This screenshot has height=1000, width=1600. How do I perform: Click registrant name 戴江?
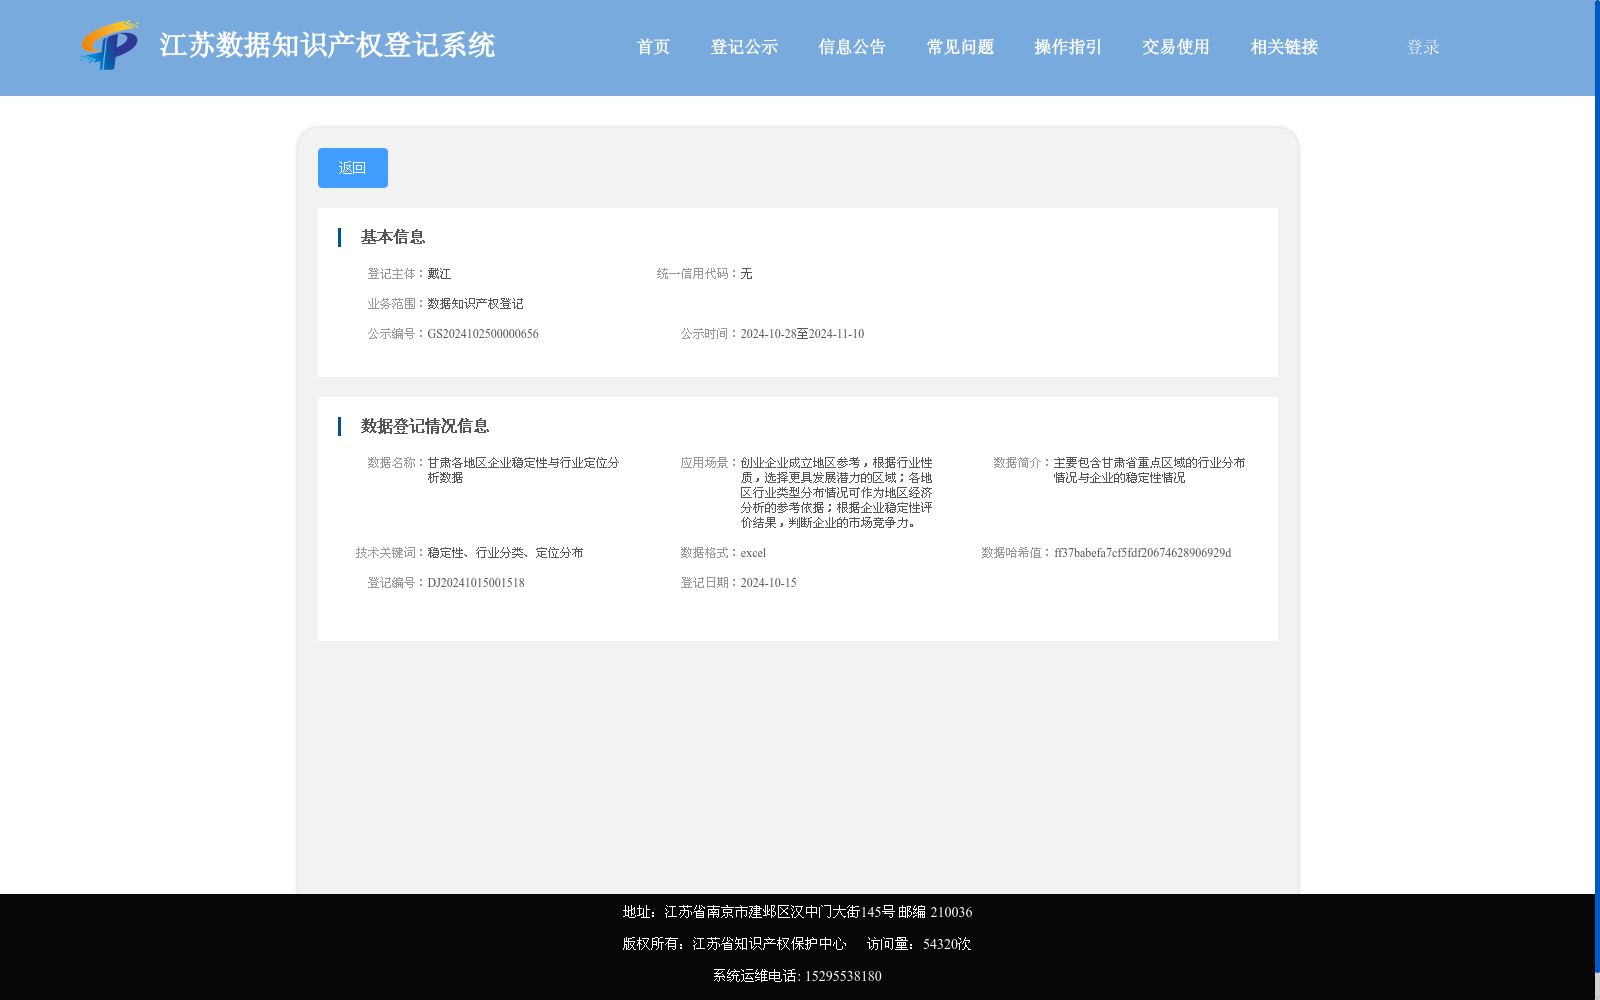pyautogui.click(x=439, y=274)
